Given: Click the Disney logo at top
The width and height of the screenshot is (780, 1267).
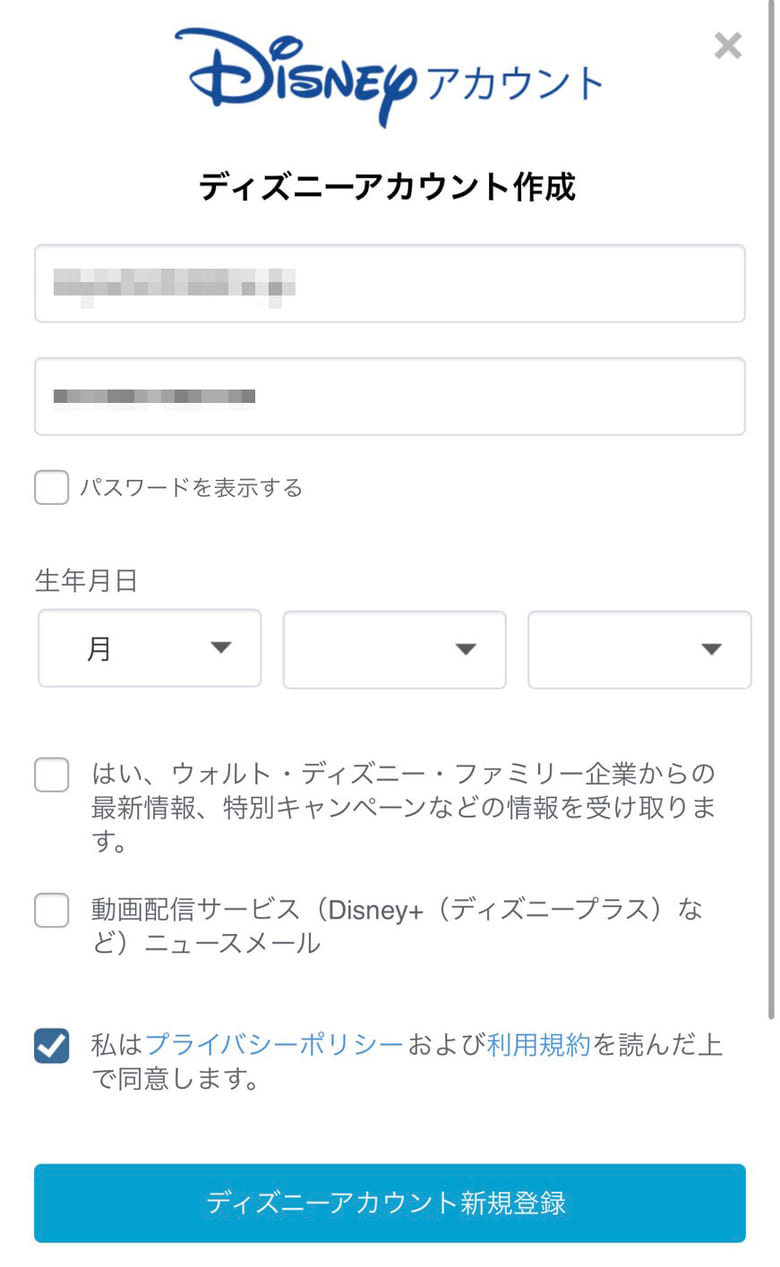Looking at the screenshot, I should click(x=297, y=74).
